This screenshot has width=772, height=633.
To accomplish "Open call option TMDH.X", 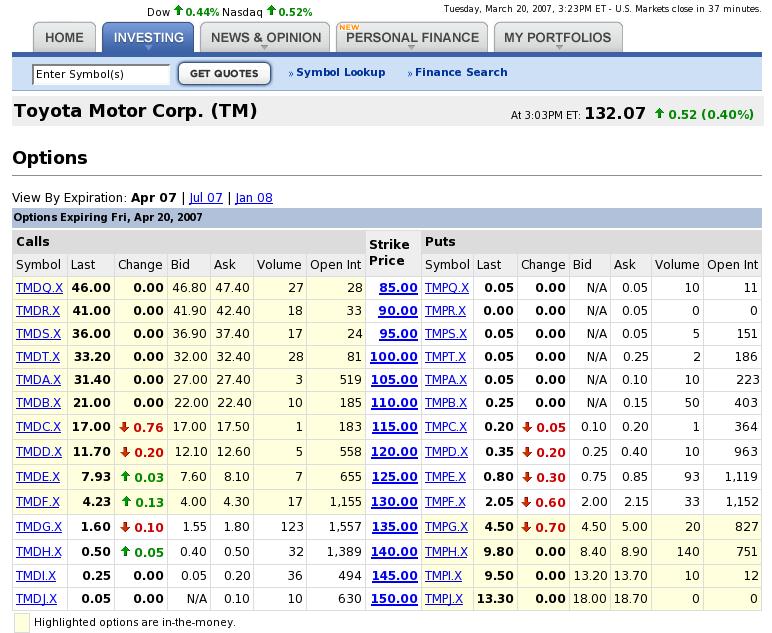I will click(x=39, y=552).
